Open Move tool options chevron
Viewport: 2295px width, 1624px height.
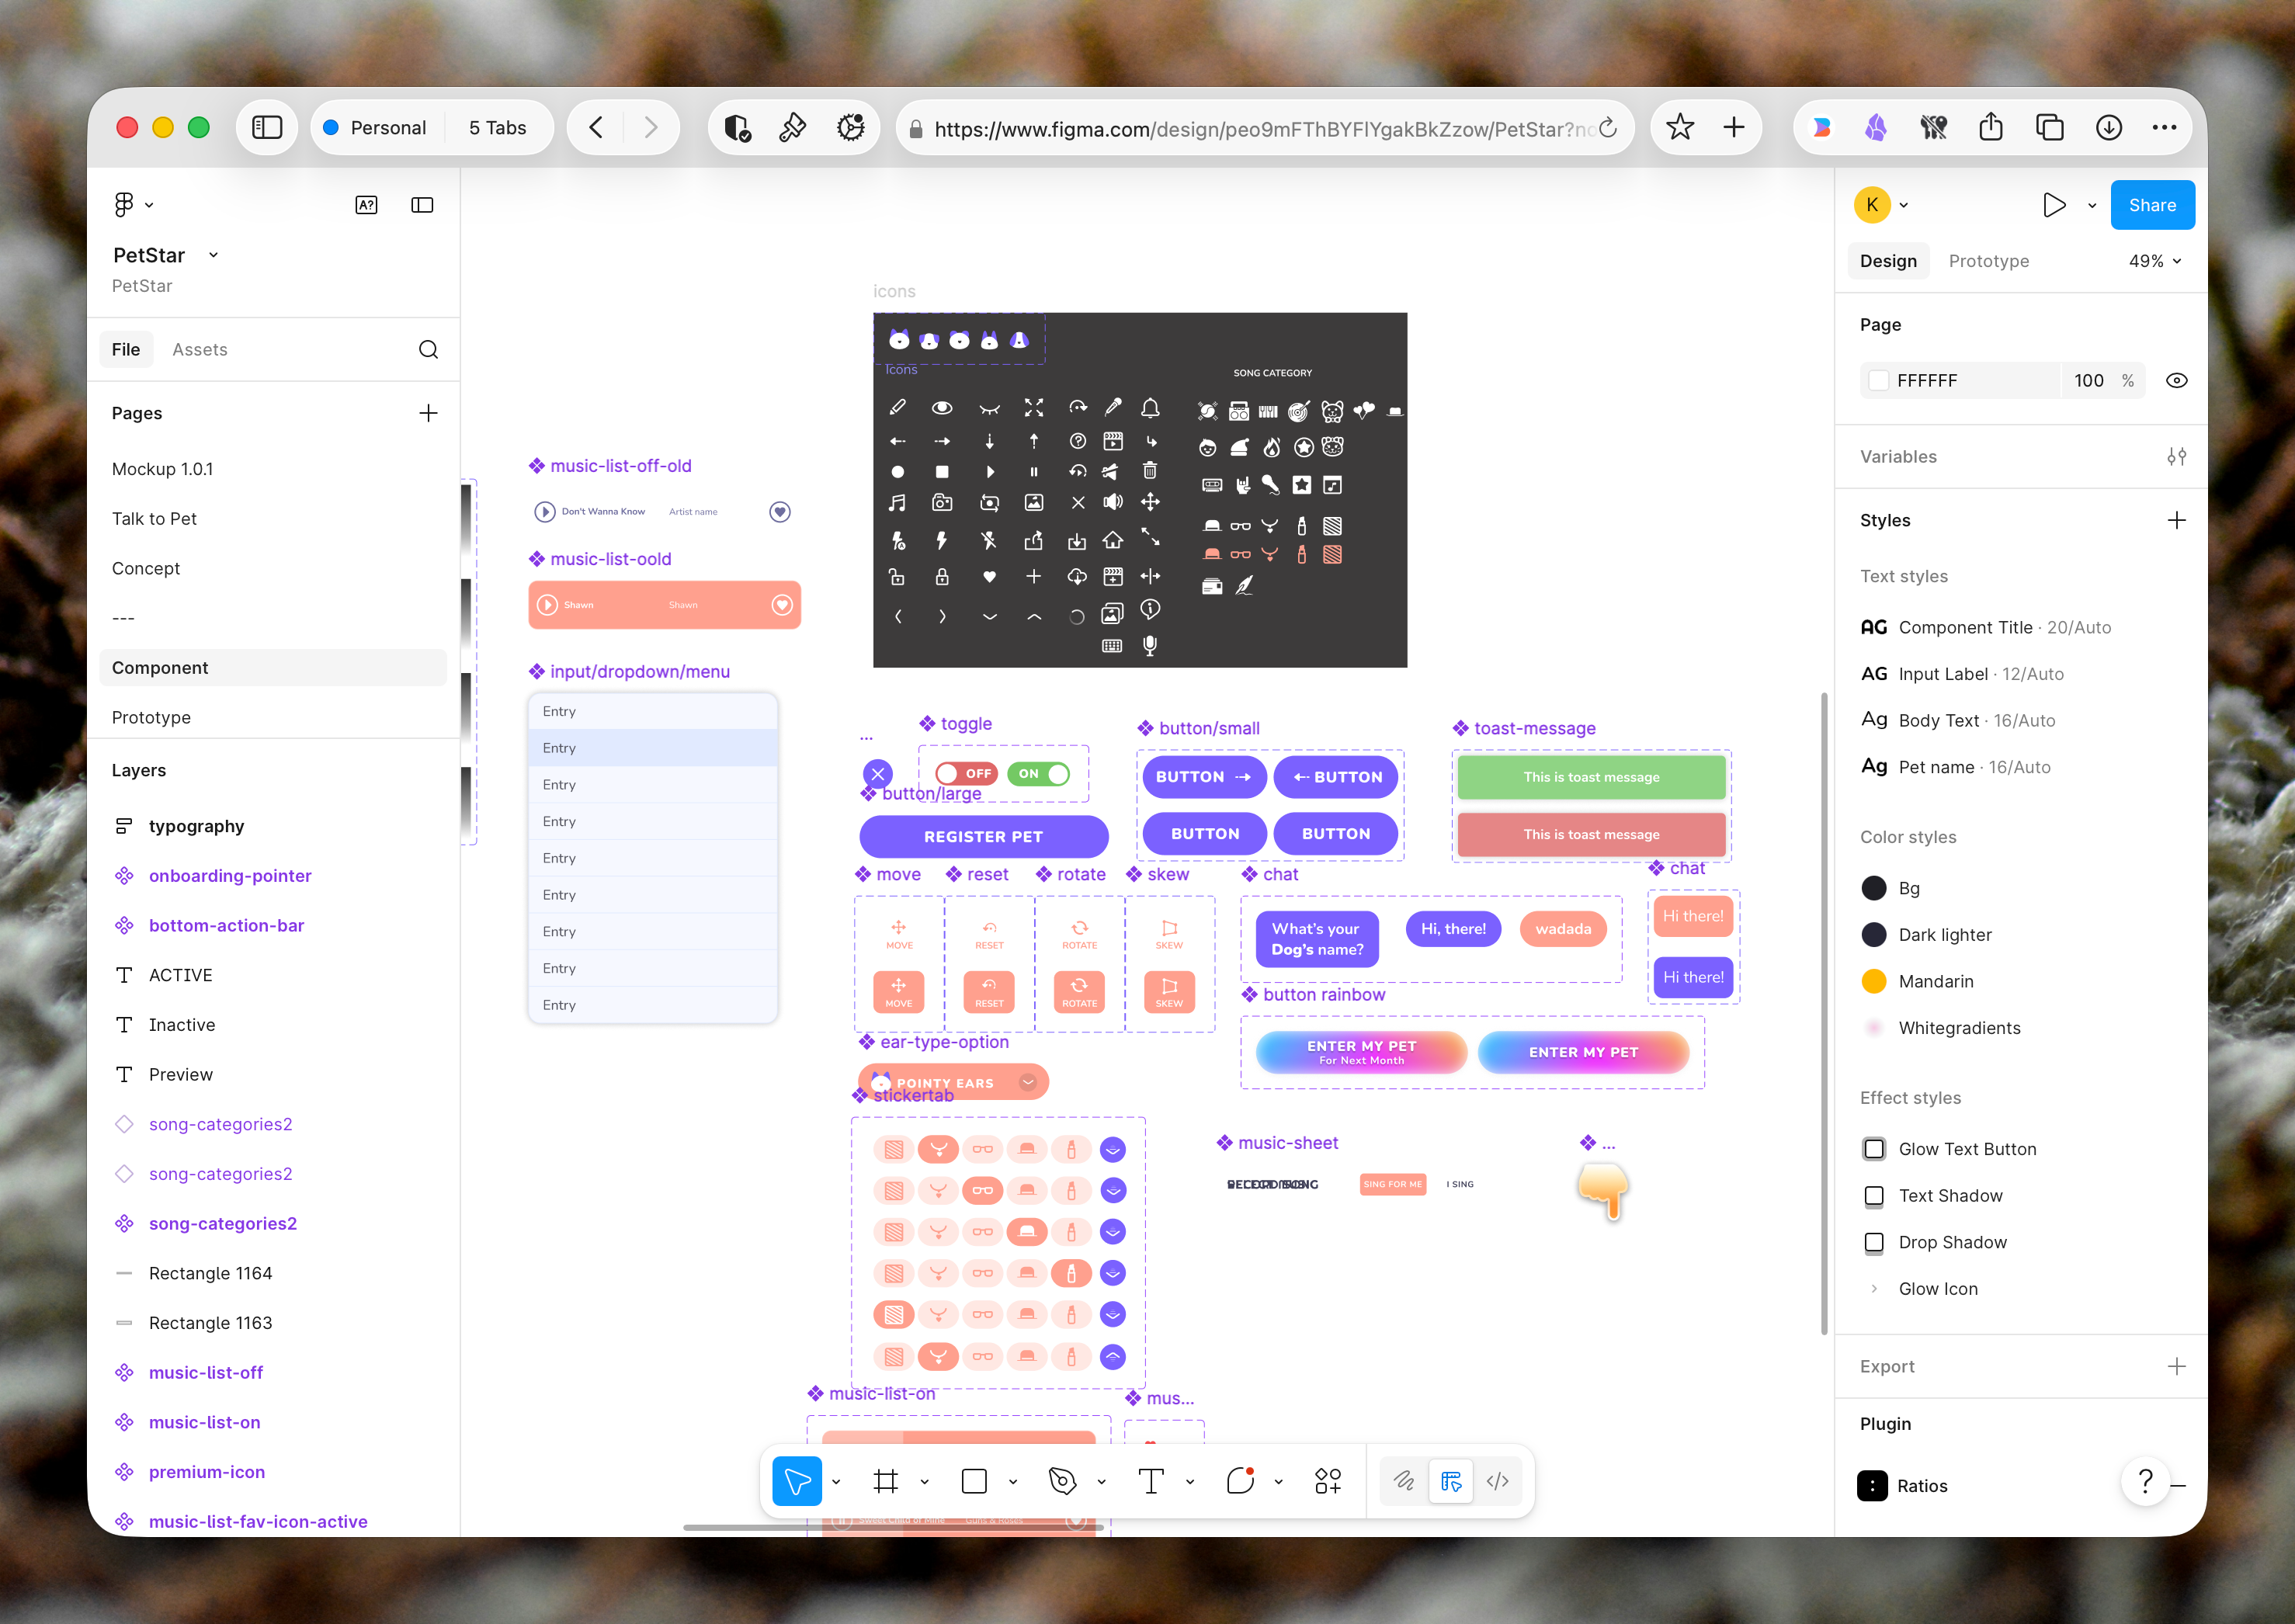click(x=836, y=1481)
